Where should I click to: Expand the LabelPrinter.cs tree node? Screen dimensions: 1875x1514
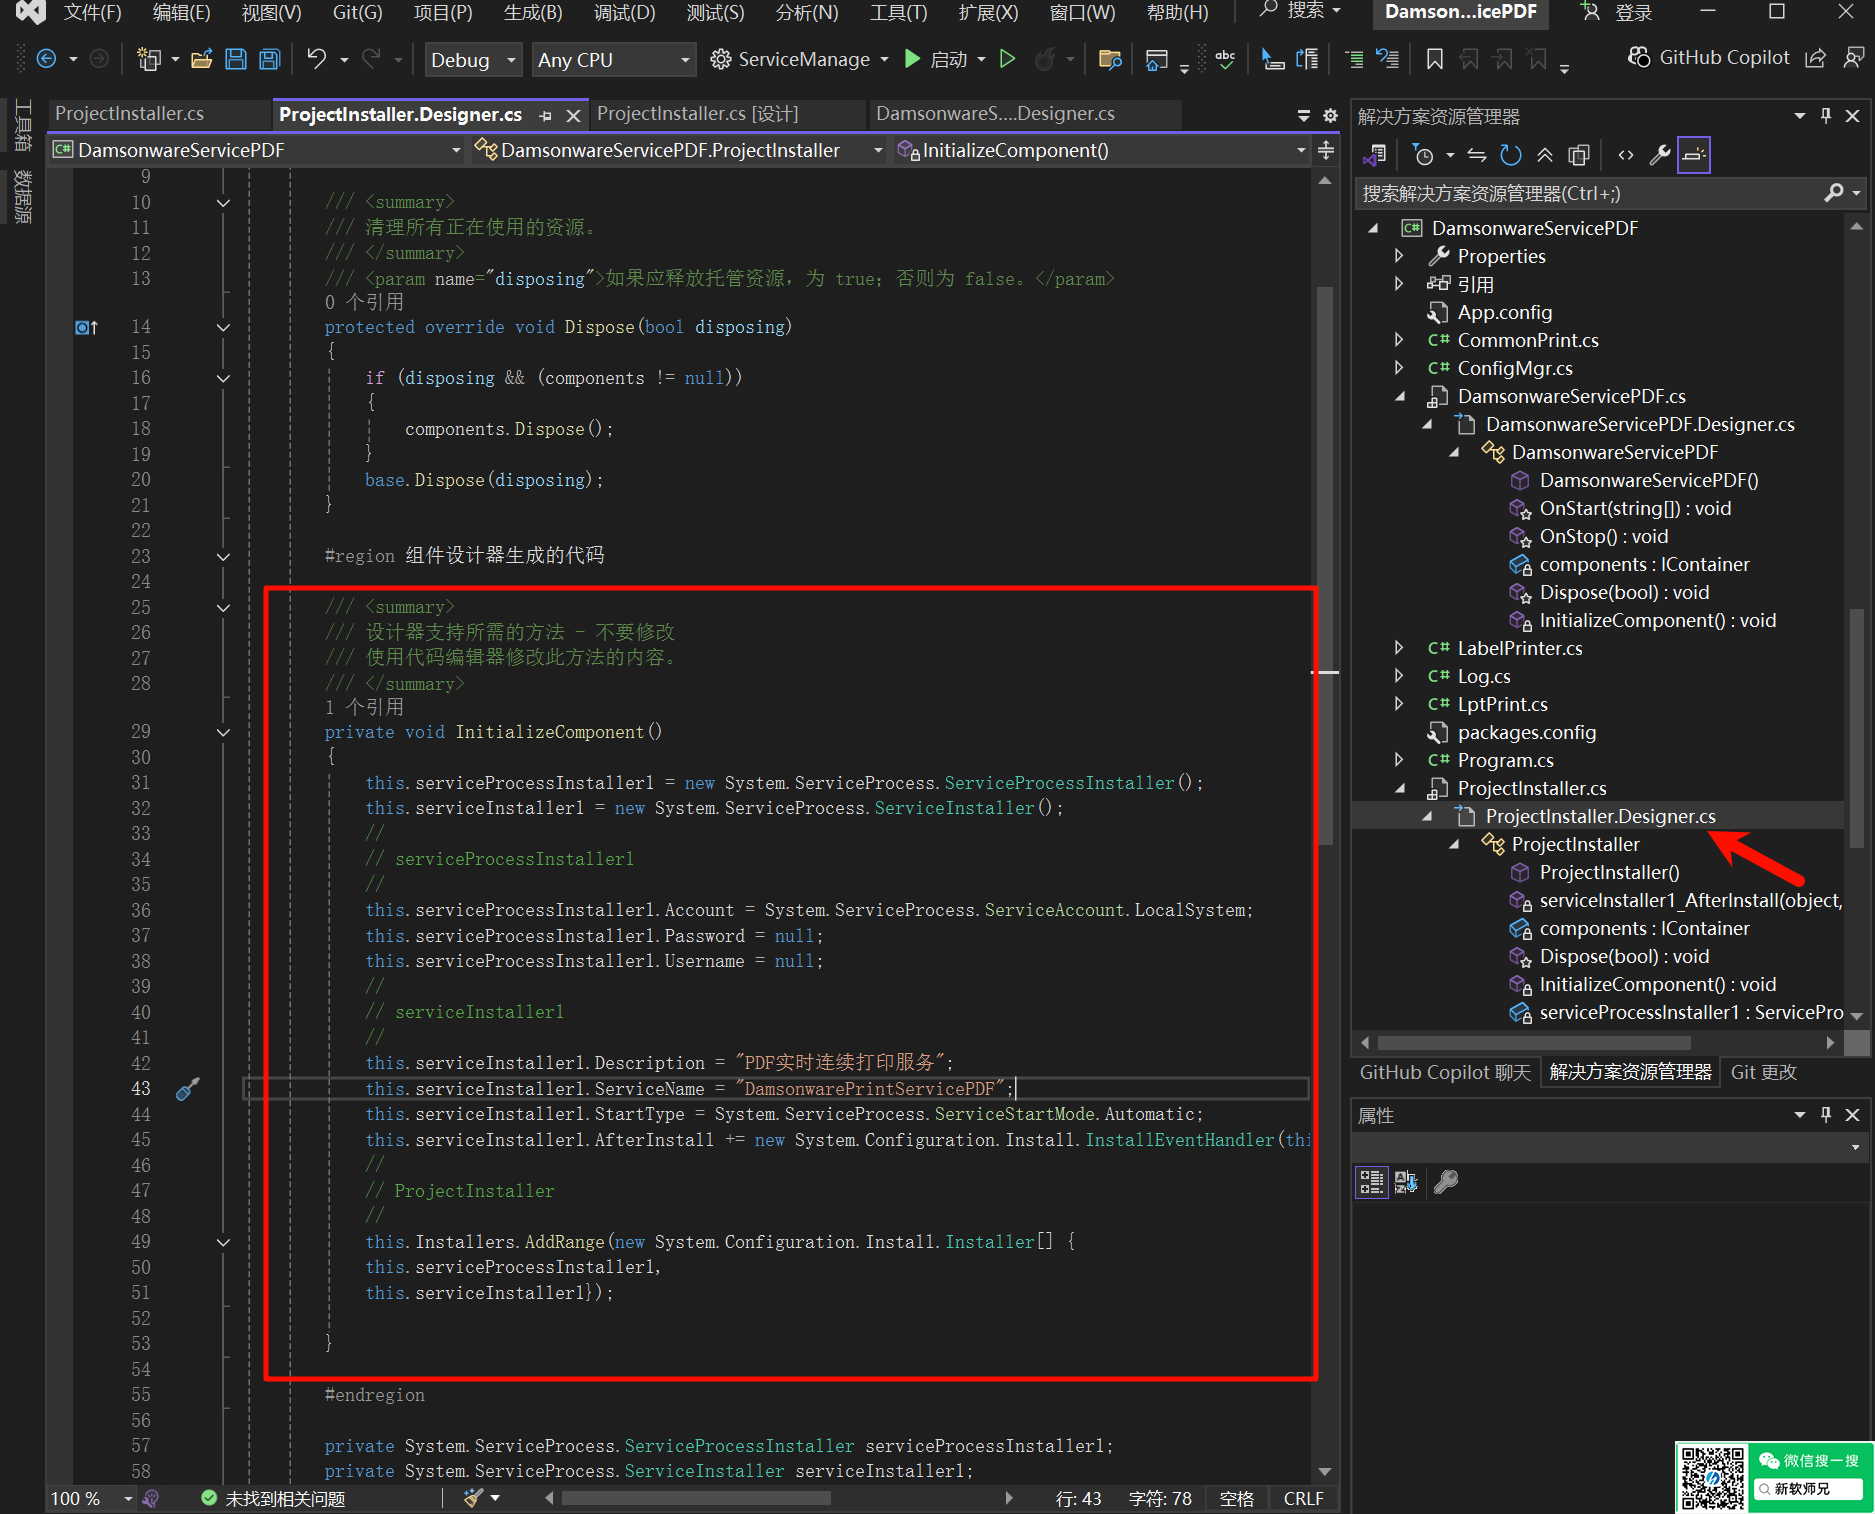pyautogui.click(x=1399, y=648)
